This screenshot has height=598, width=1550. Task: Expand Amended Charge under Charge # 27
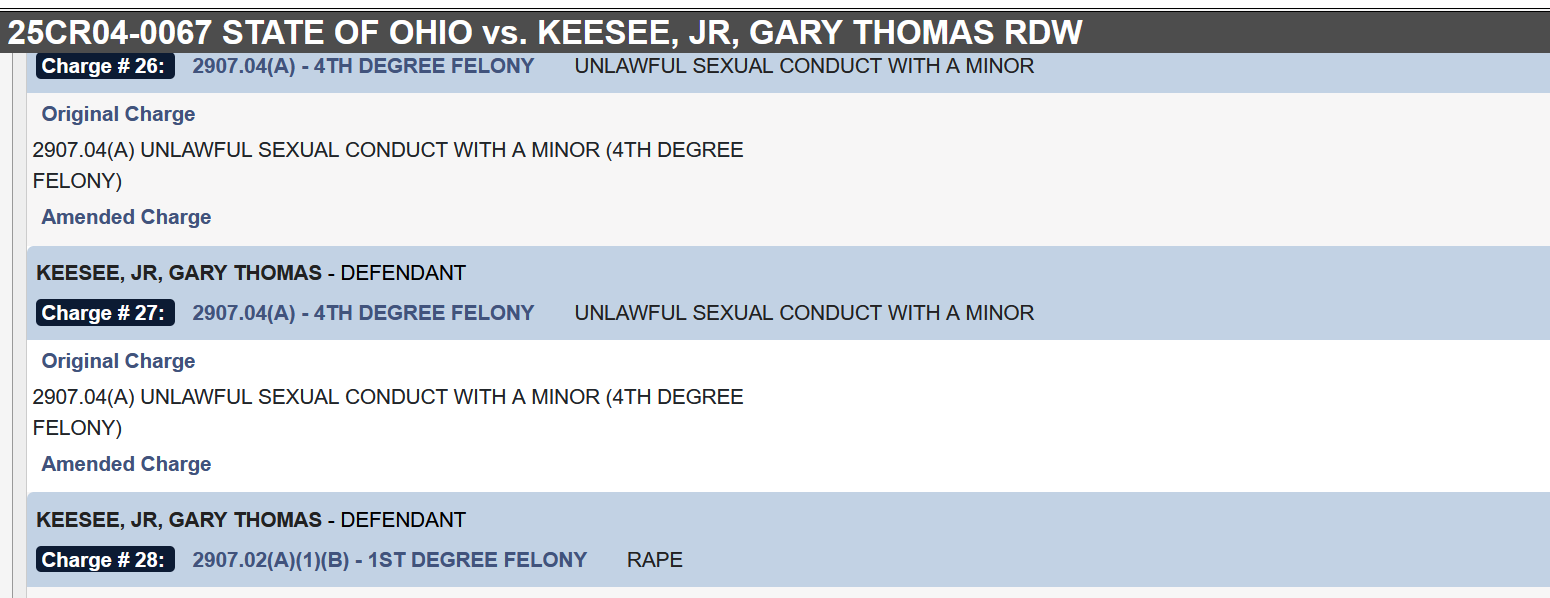click(126, 464)
